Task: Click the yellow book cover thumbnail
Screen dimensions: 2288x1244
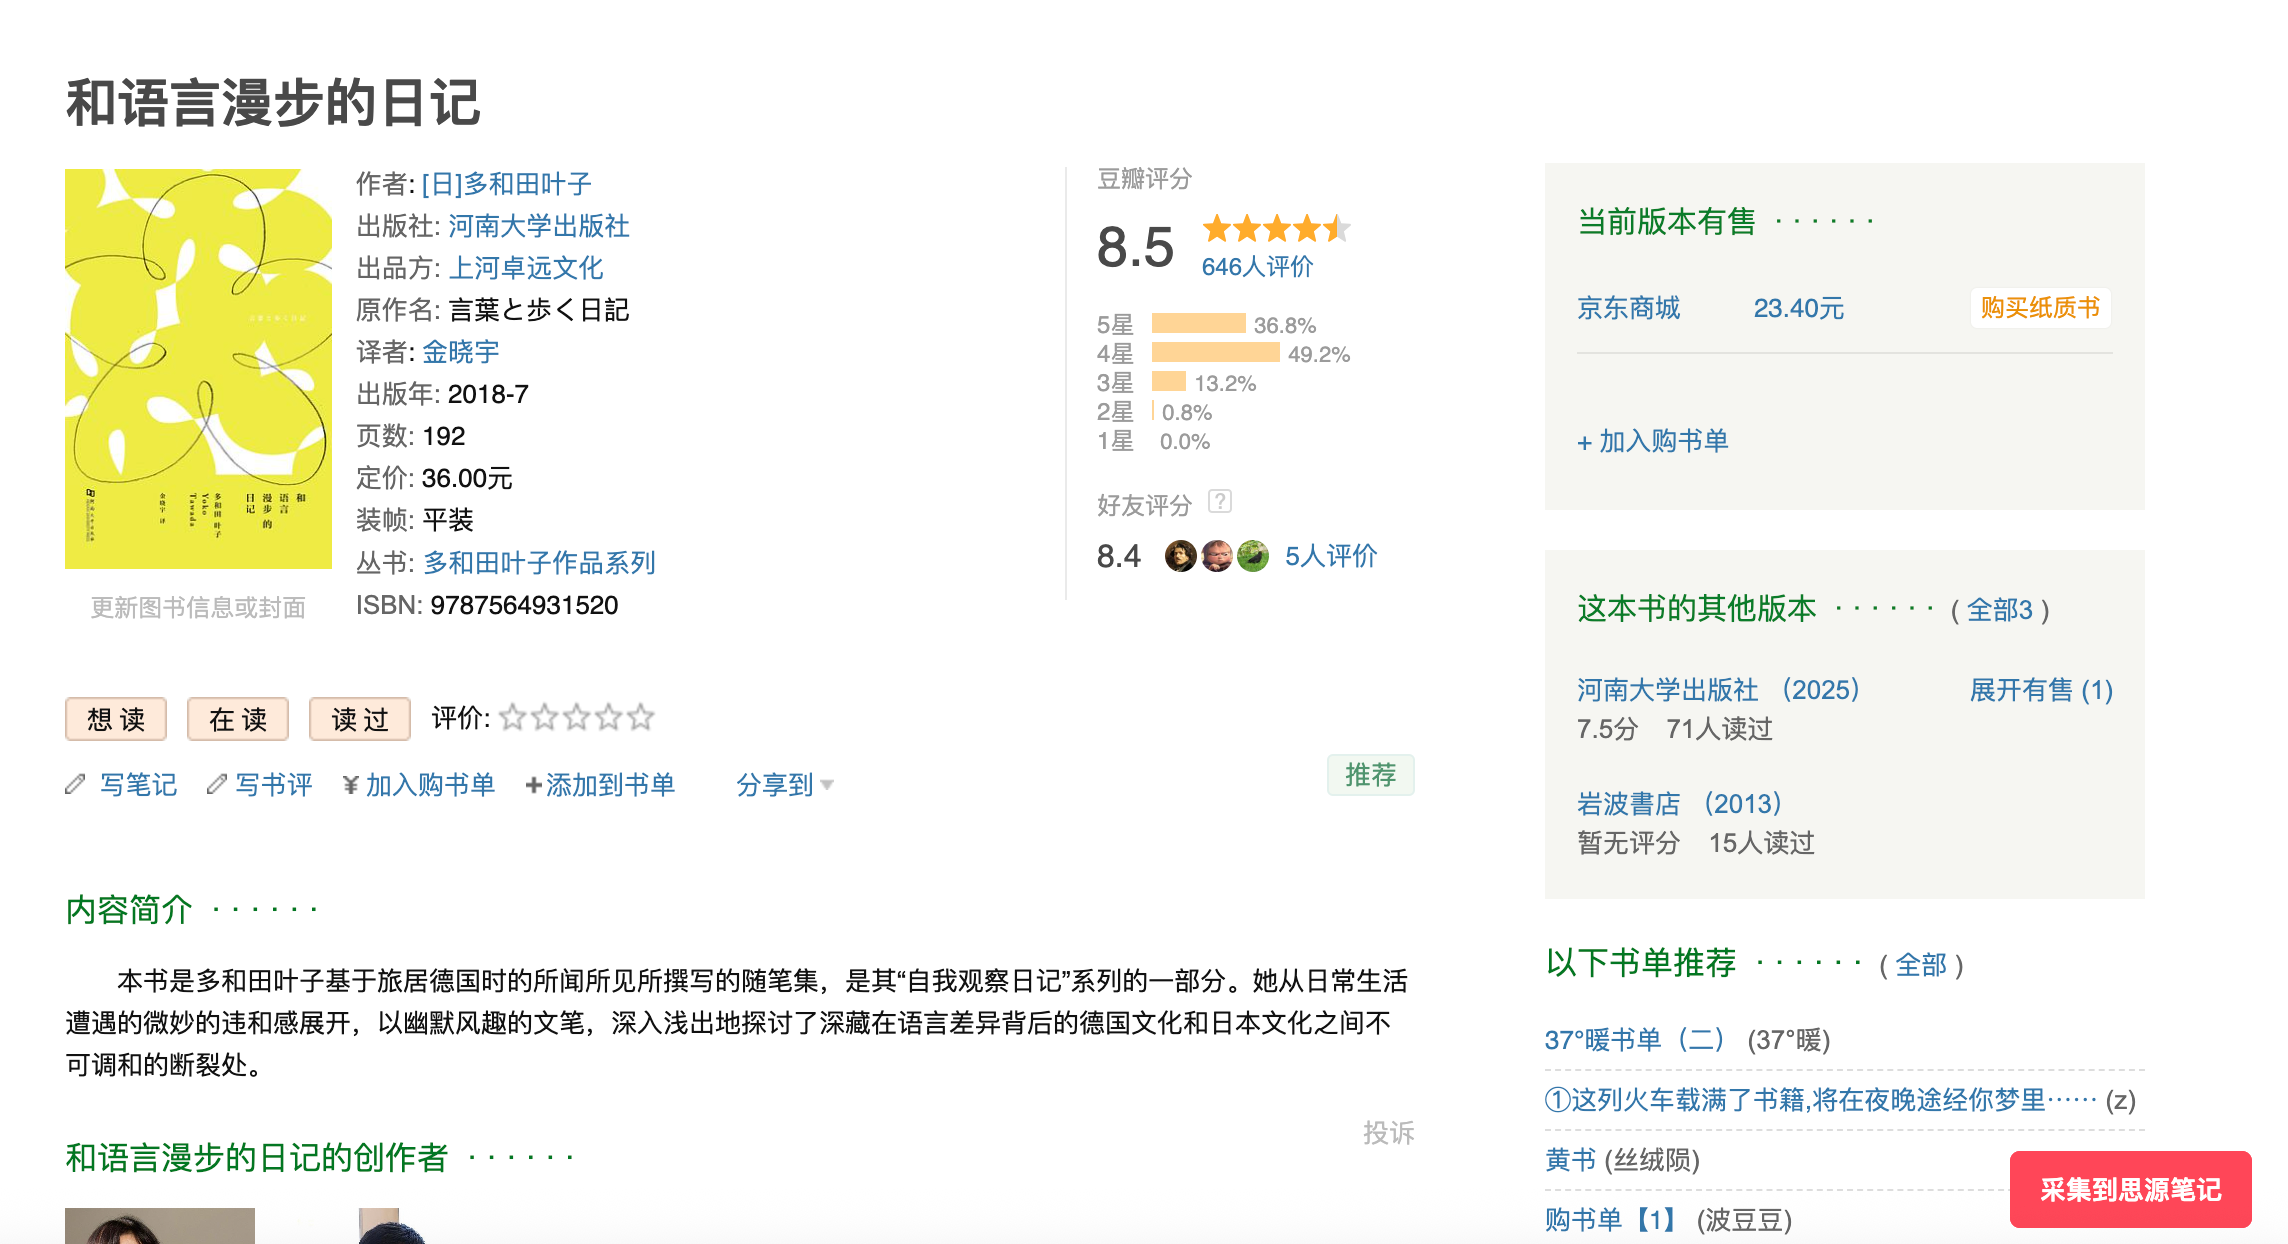Action: tap(198, 369)
